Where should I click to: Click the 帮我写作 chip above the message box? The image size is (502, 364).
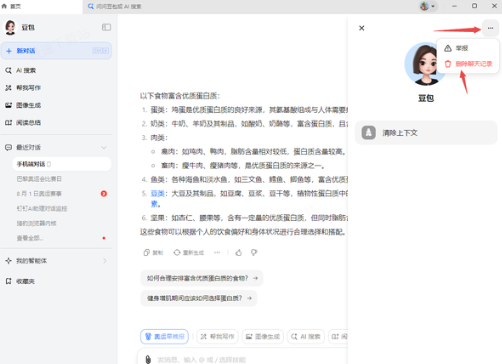(217, 337)
